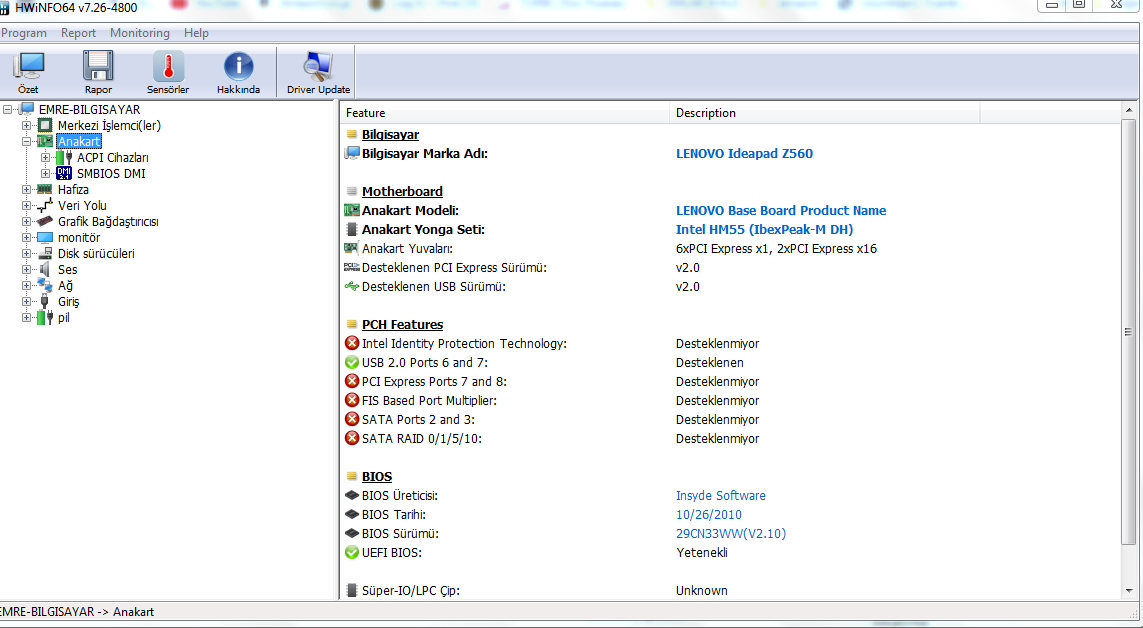This screenshot has height=628, width=1143.
Task: Open Intel HM55 (IbexPeak-M DH) link
Action: tap(764, 229)
